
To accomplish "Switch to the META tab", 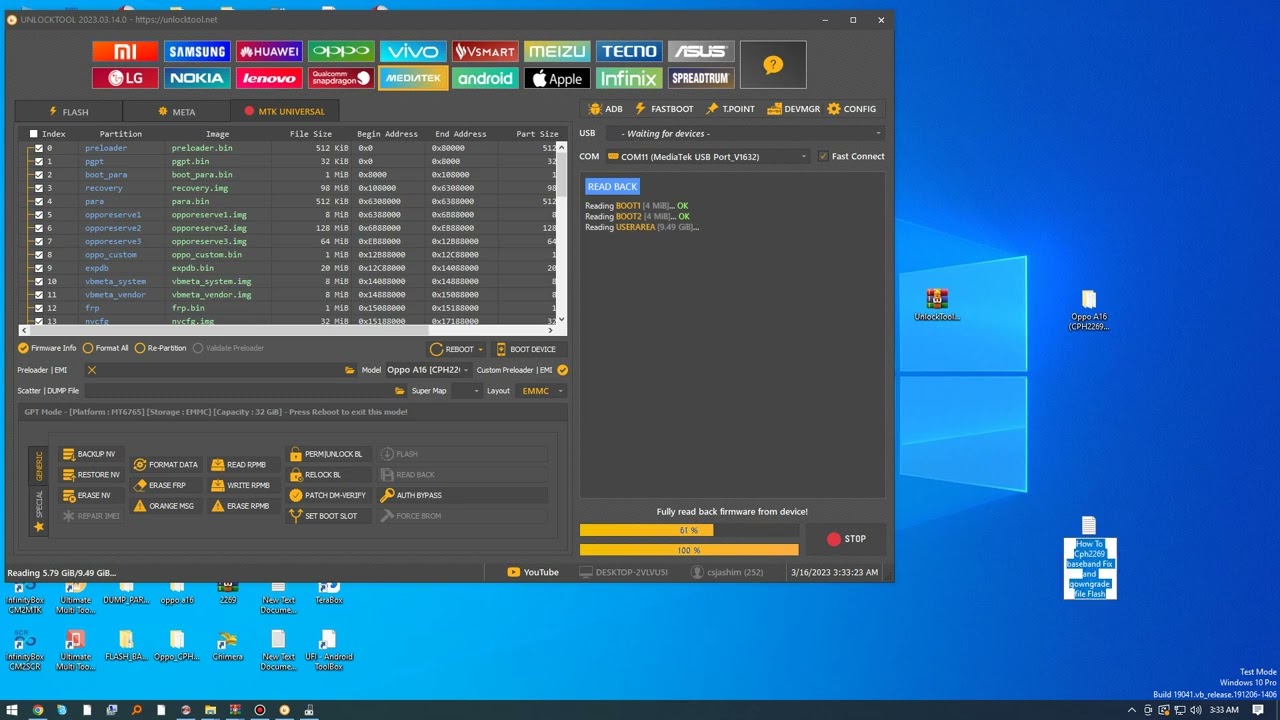I will (x=177, y=112).
